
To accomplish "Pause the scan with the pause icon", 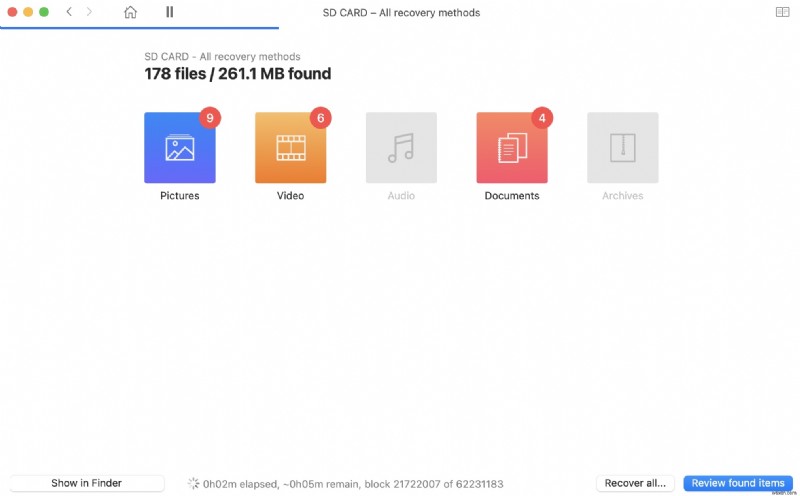I will (x=169, y=12).
